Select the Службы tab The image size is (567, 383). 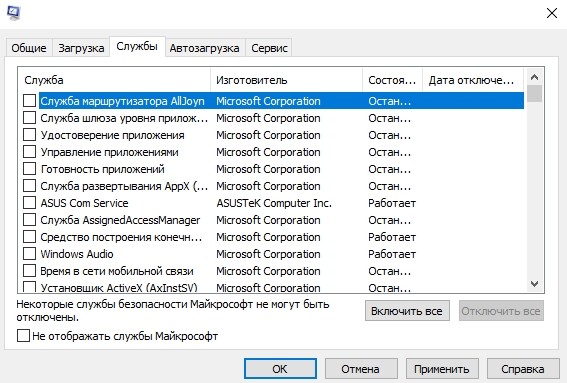coord(137,46)
